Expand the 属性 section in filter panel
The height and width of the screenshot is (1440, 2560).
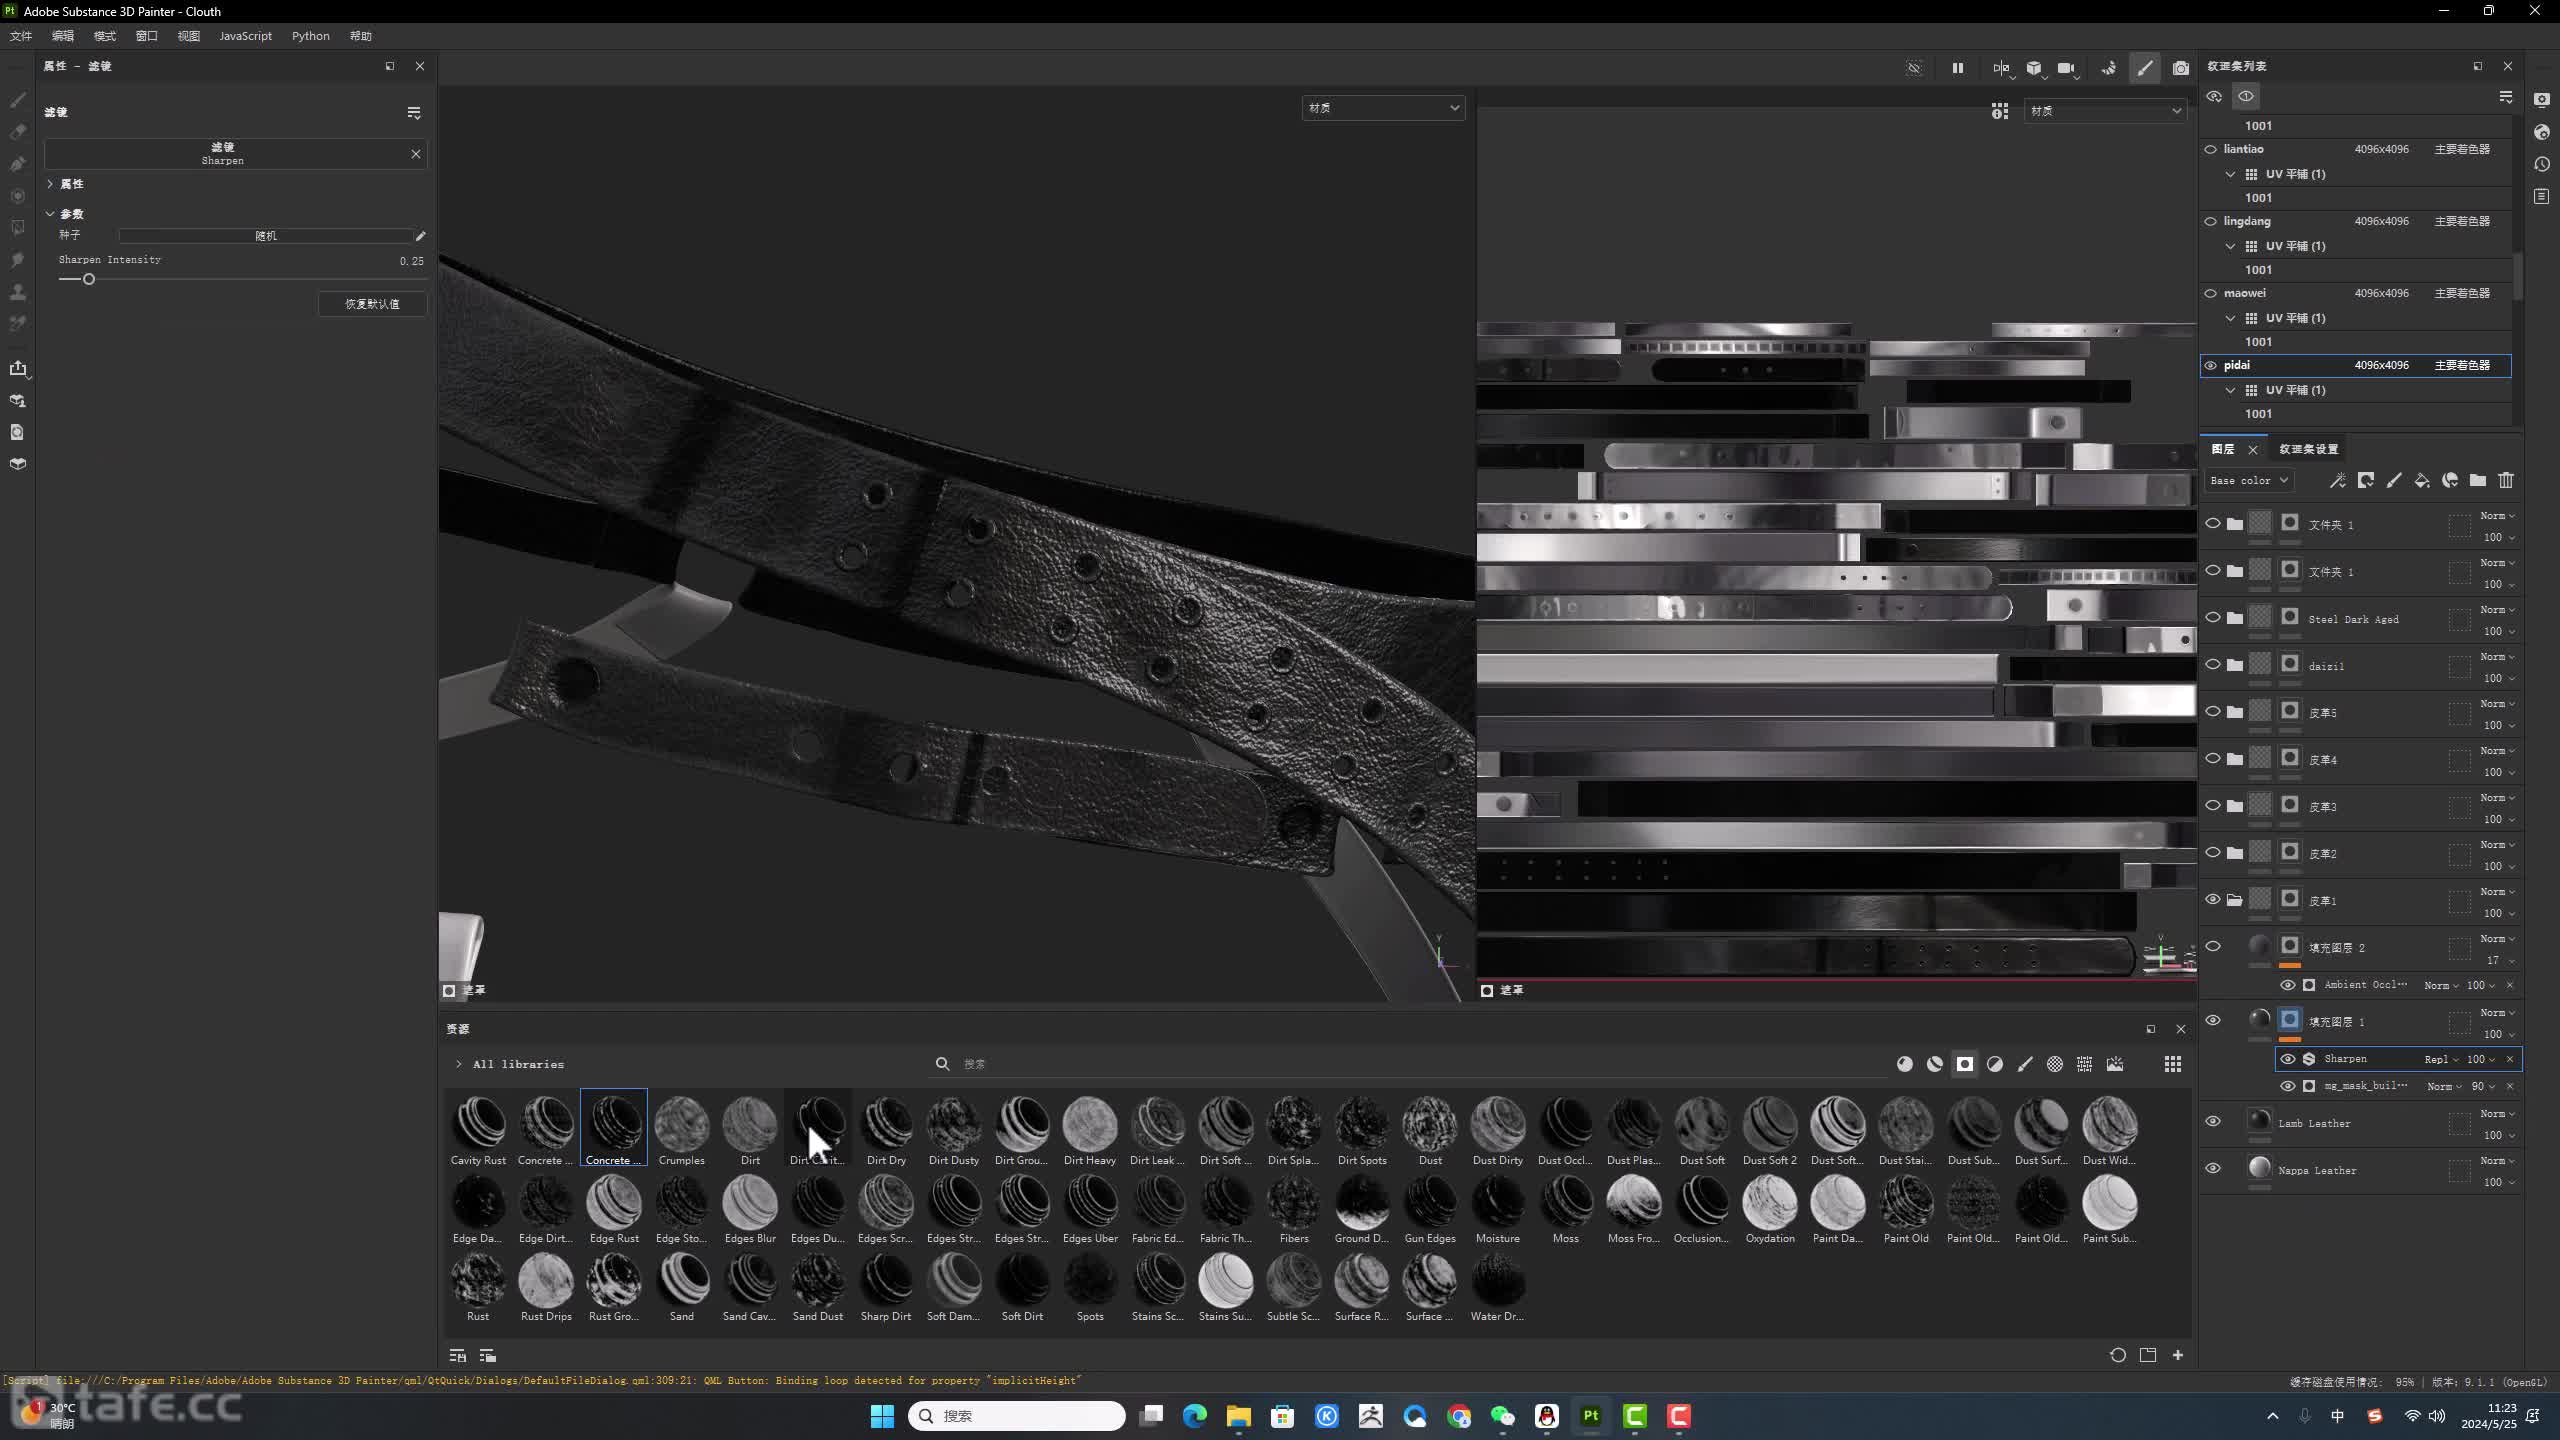[50, 184]
